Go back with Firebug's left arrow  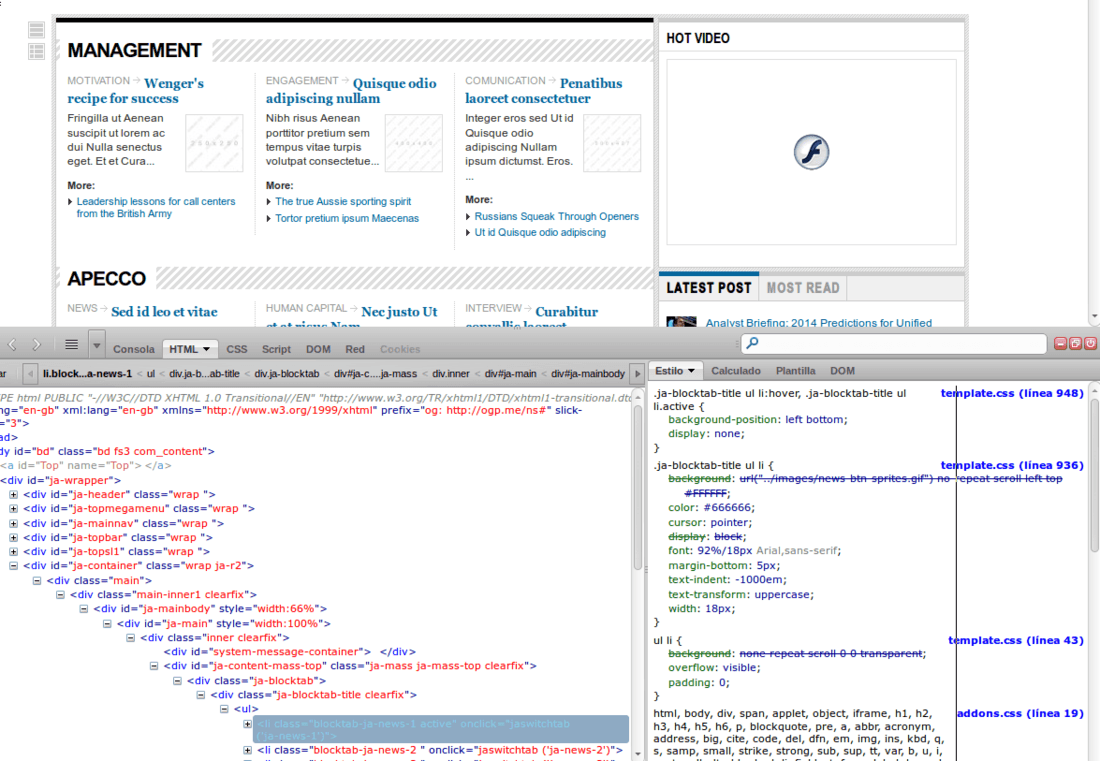pos(12,344)
